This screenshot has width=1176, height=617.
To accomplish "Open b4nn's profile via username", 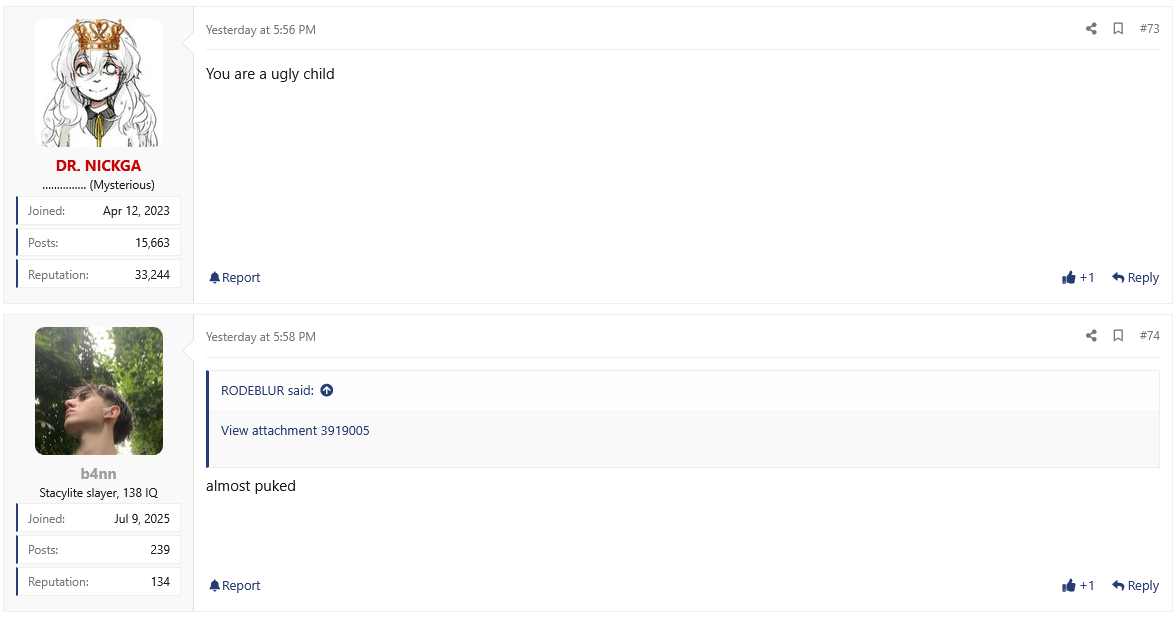I will click(x=98, y=474).
